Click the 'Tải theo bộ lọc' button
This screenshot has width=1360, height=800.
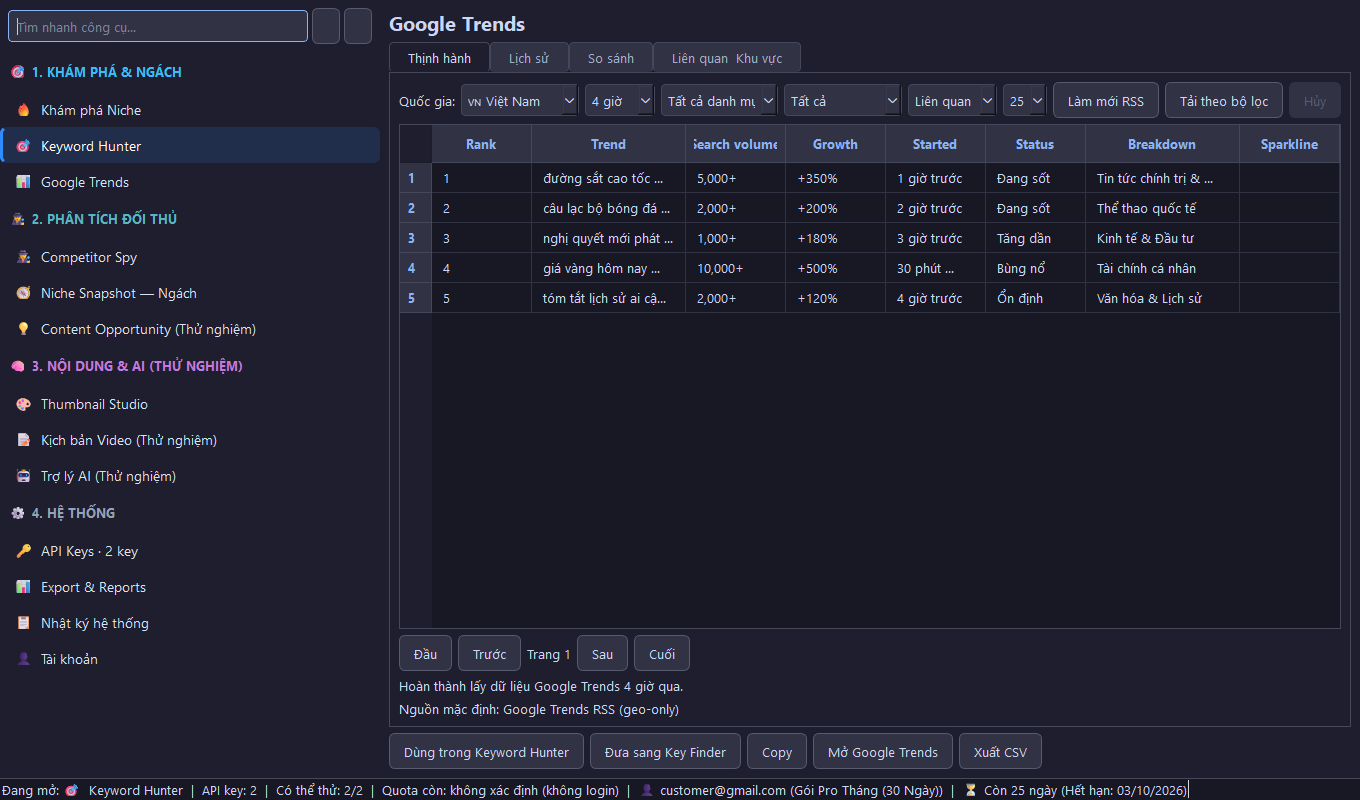pos(1224,101)
